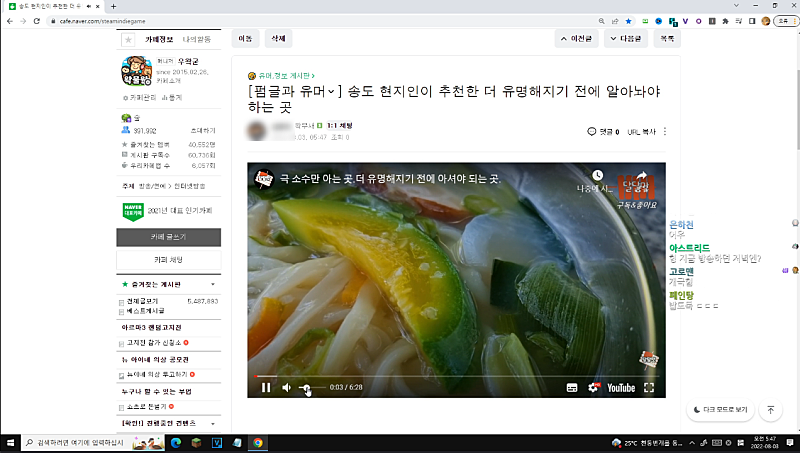Open Chrome from the taskbar
This screenshot has width=800, height=453.
click(258, 443)
